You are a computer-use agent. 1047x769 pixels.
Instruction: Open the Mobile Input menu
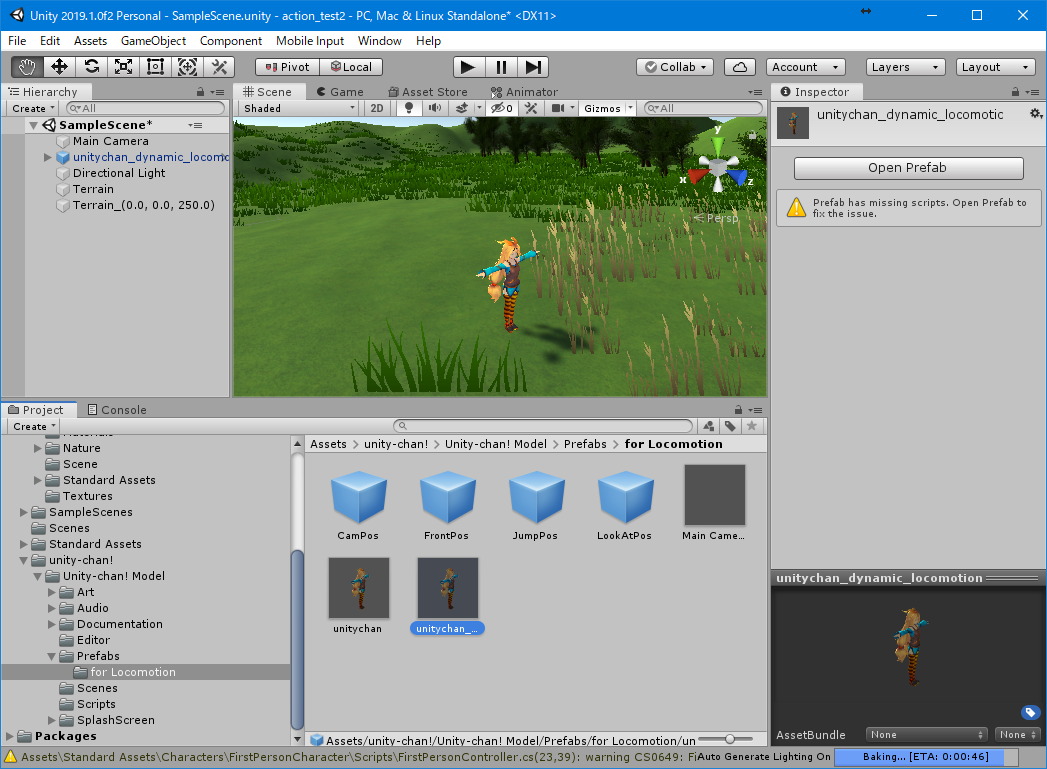(310, 41)
